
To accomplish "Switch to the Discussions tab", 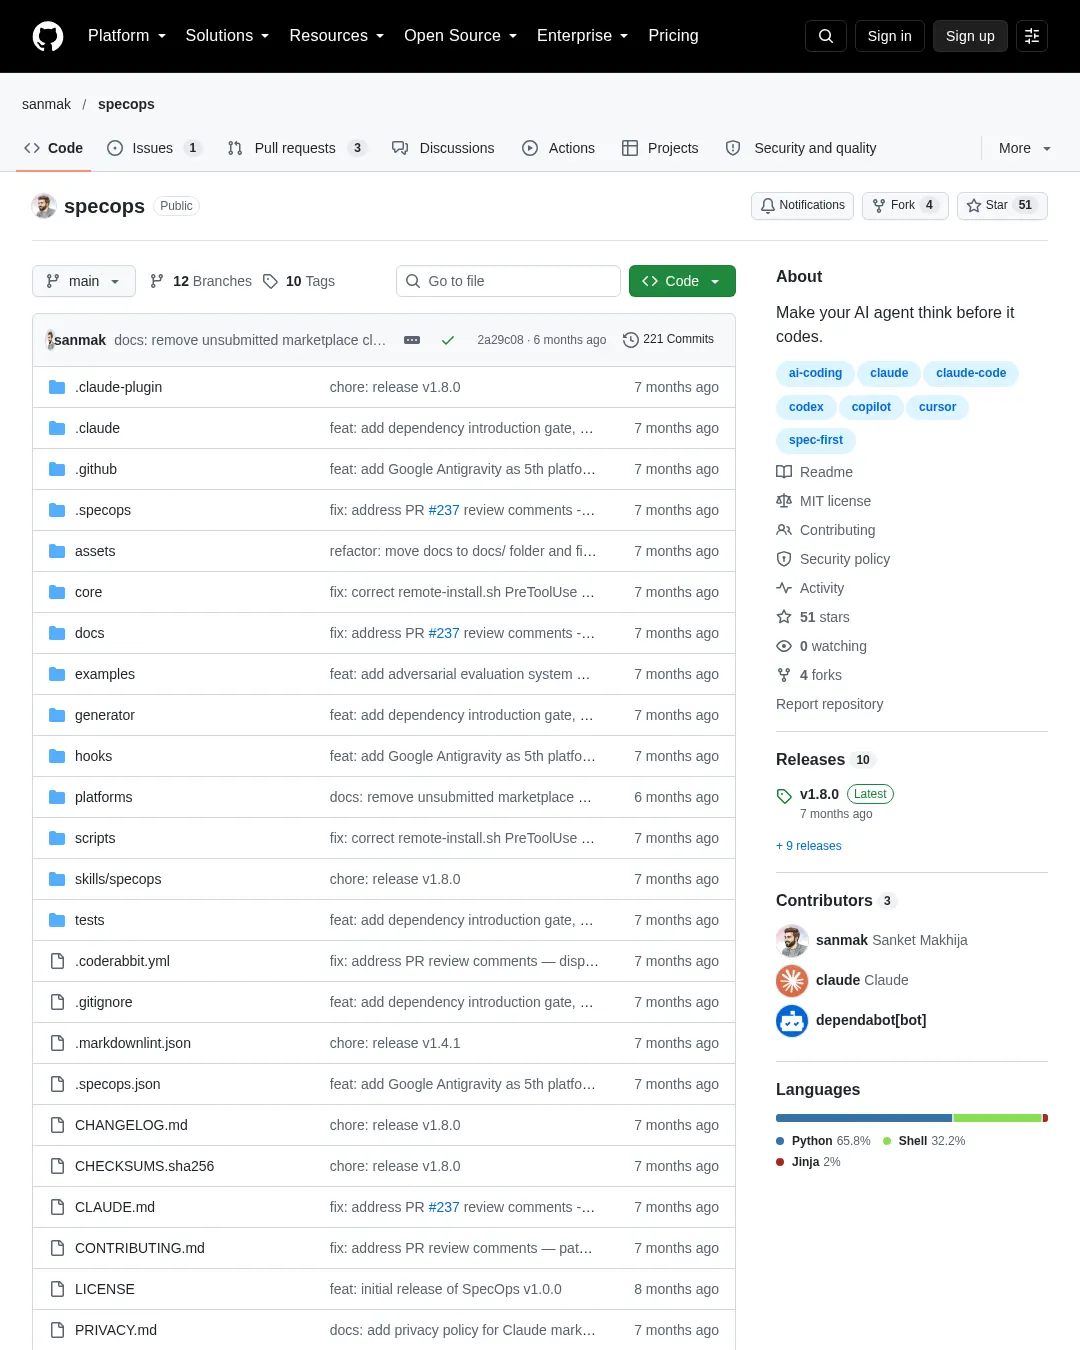I will [x=443, y=148].
